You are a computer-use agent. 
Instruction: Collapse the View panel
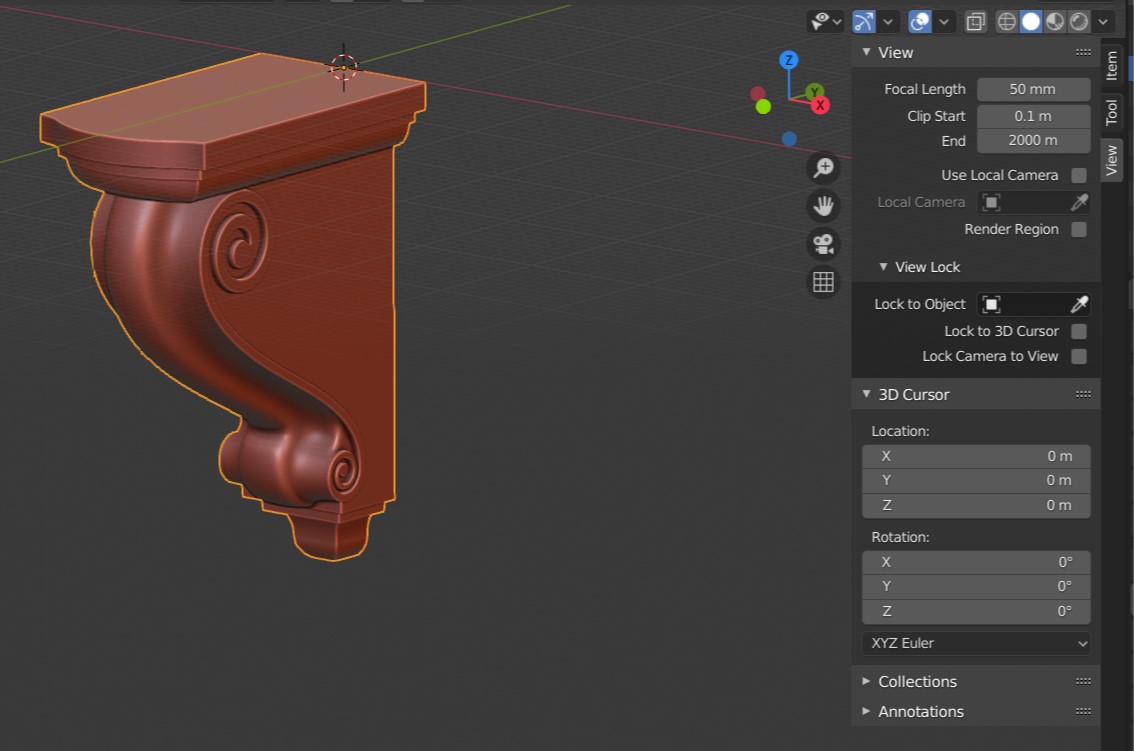pos(866,52)
